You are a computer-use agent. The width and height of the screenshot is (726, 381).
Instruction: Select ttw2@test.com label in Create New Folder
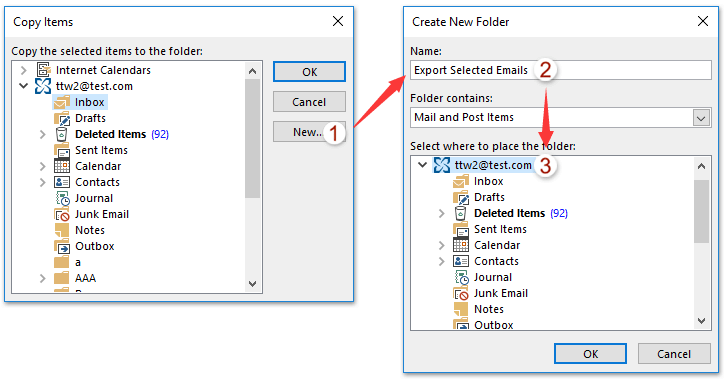coord(493,165)
